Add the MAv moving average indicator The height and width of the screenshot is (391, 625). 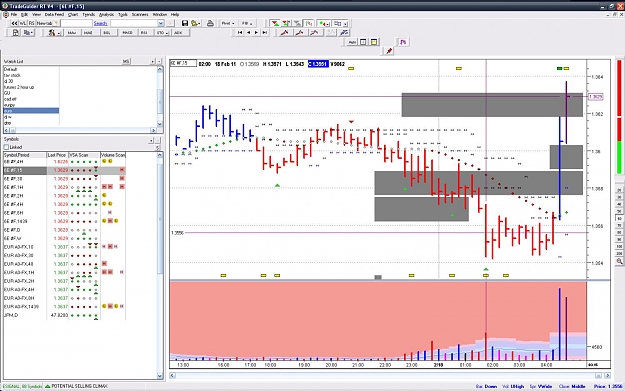[x=72, y=33]
